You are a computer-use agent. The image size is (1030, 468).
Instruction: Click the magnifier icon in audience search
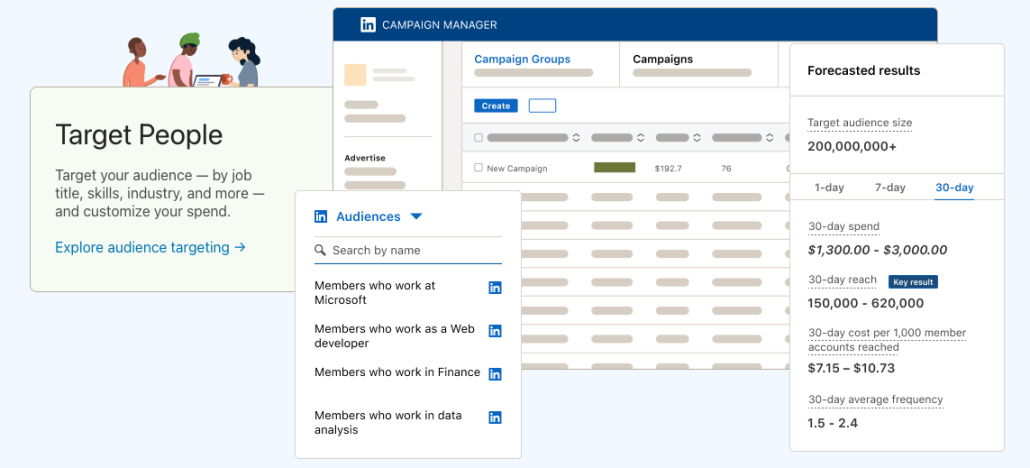pos(320,251)
